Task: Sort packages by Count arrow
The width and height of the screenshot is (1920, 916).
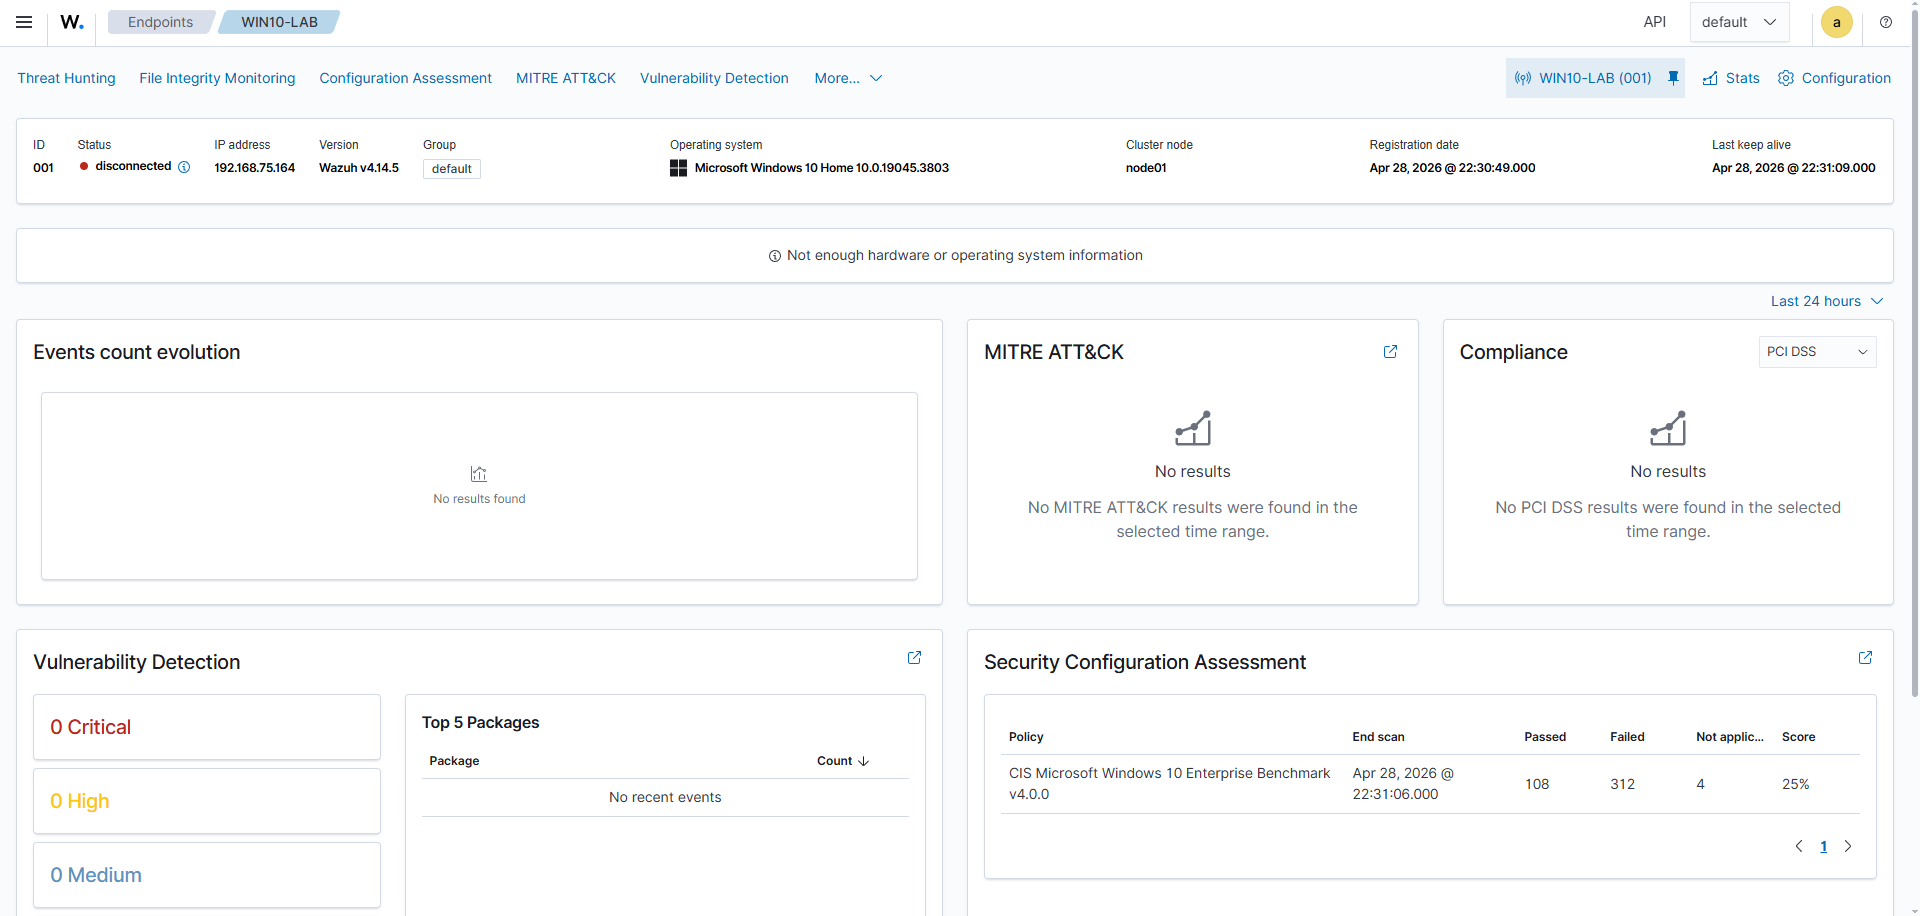Action: click(864, 761)
